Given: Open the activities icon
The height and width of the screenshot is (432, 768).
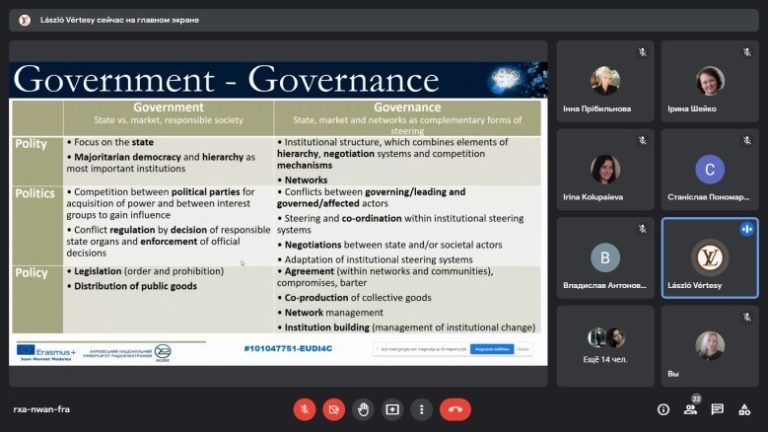Looking at the screenshot, I should [744, 409].
